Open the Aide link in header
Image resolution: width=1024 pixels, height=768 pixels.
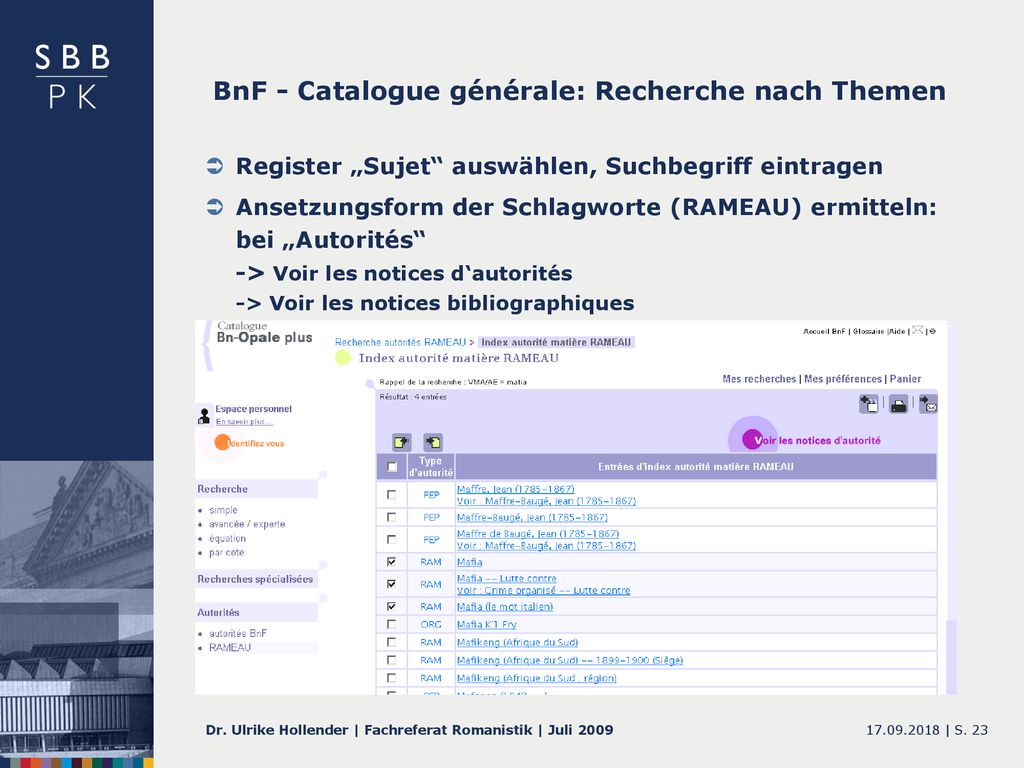tap(897, 331)
